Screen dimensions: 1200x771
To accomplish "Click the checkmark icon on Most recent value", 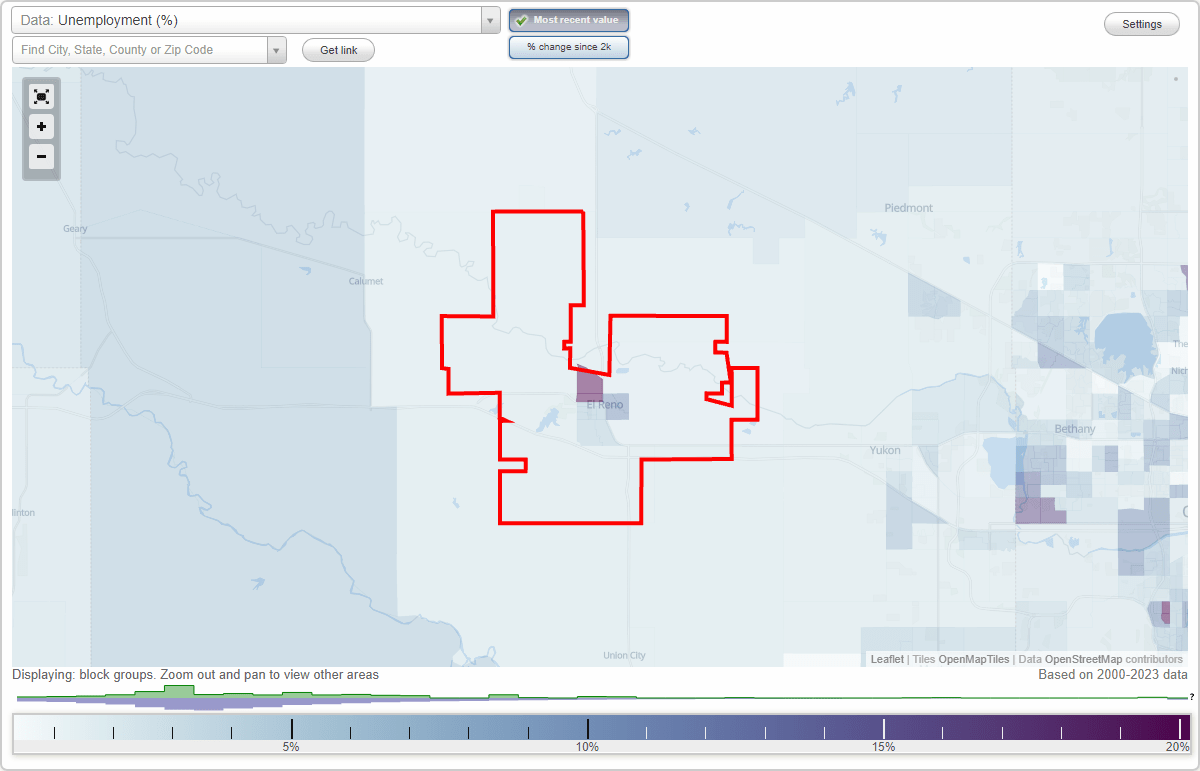I will (521, 20).
